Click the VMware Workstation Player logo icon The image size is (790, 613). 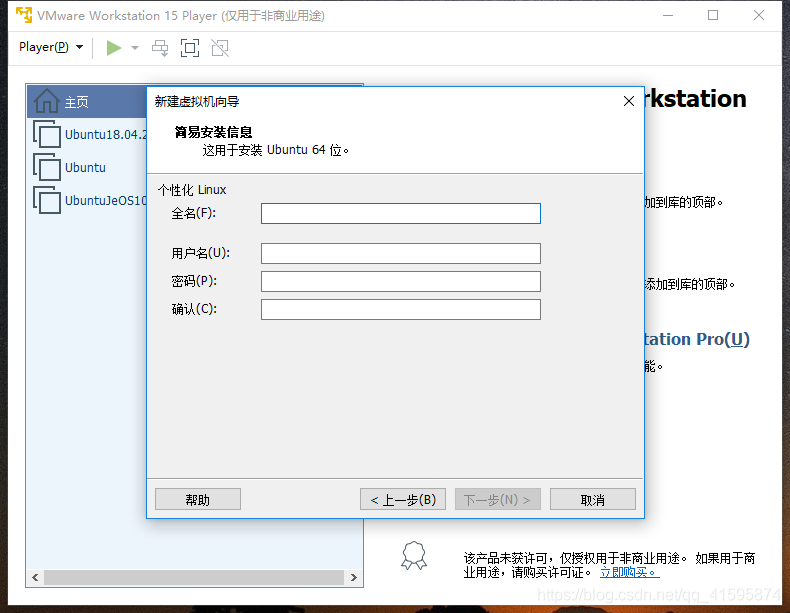click(24, 15)
